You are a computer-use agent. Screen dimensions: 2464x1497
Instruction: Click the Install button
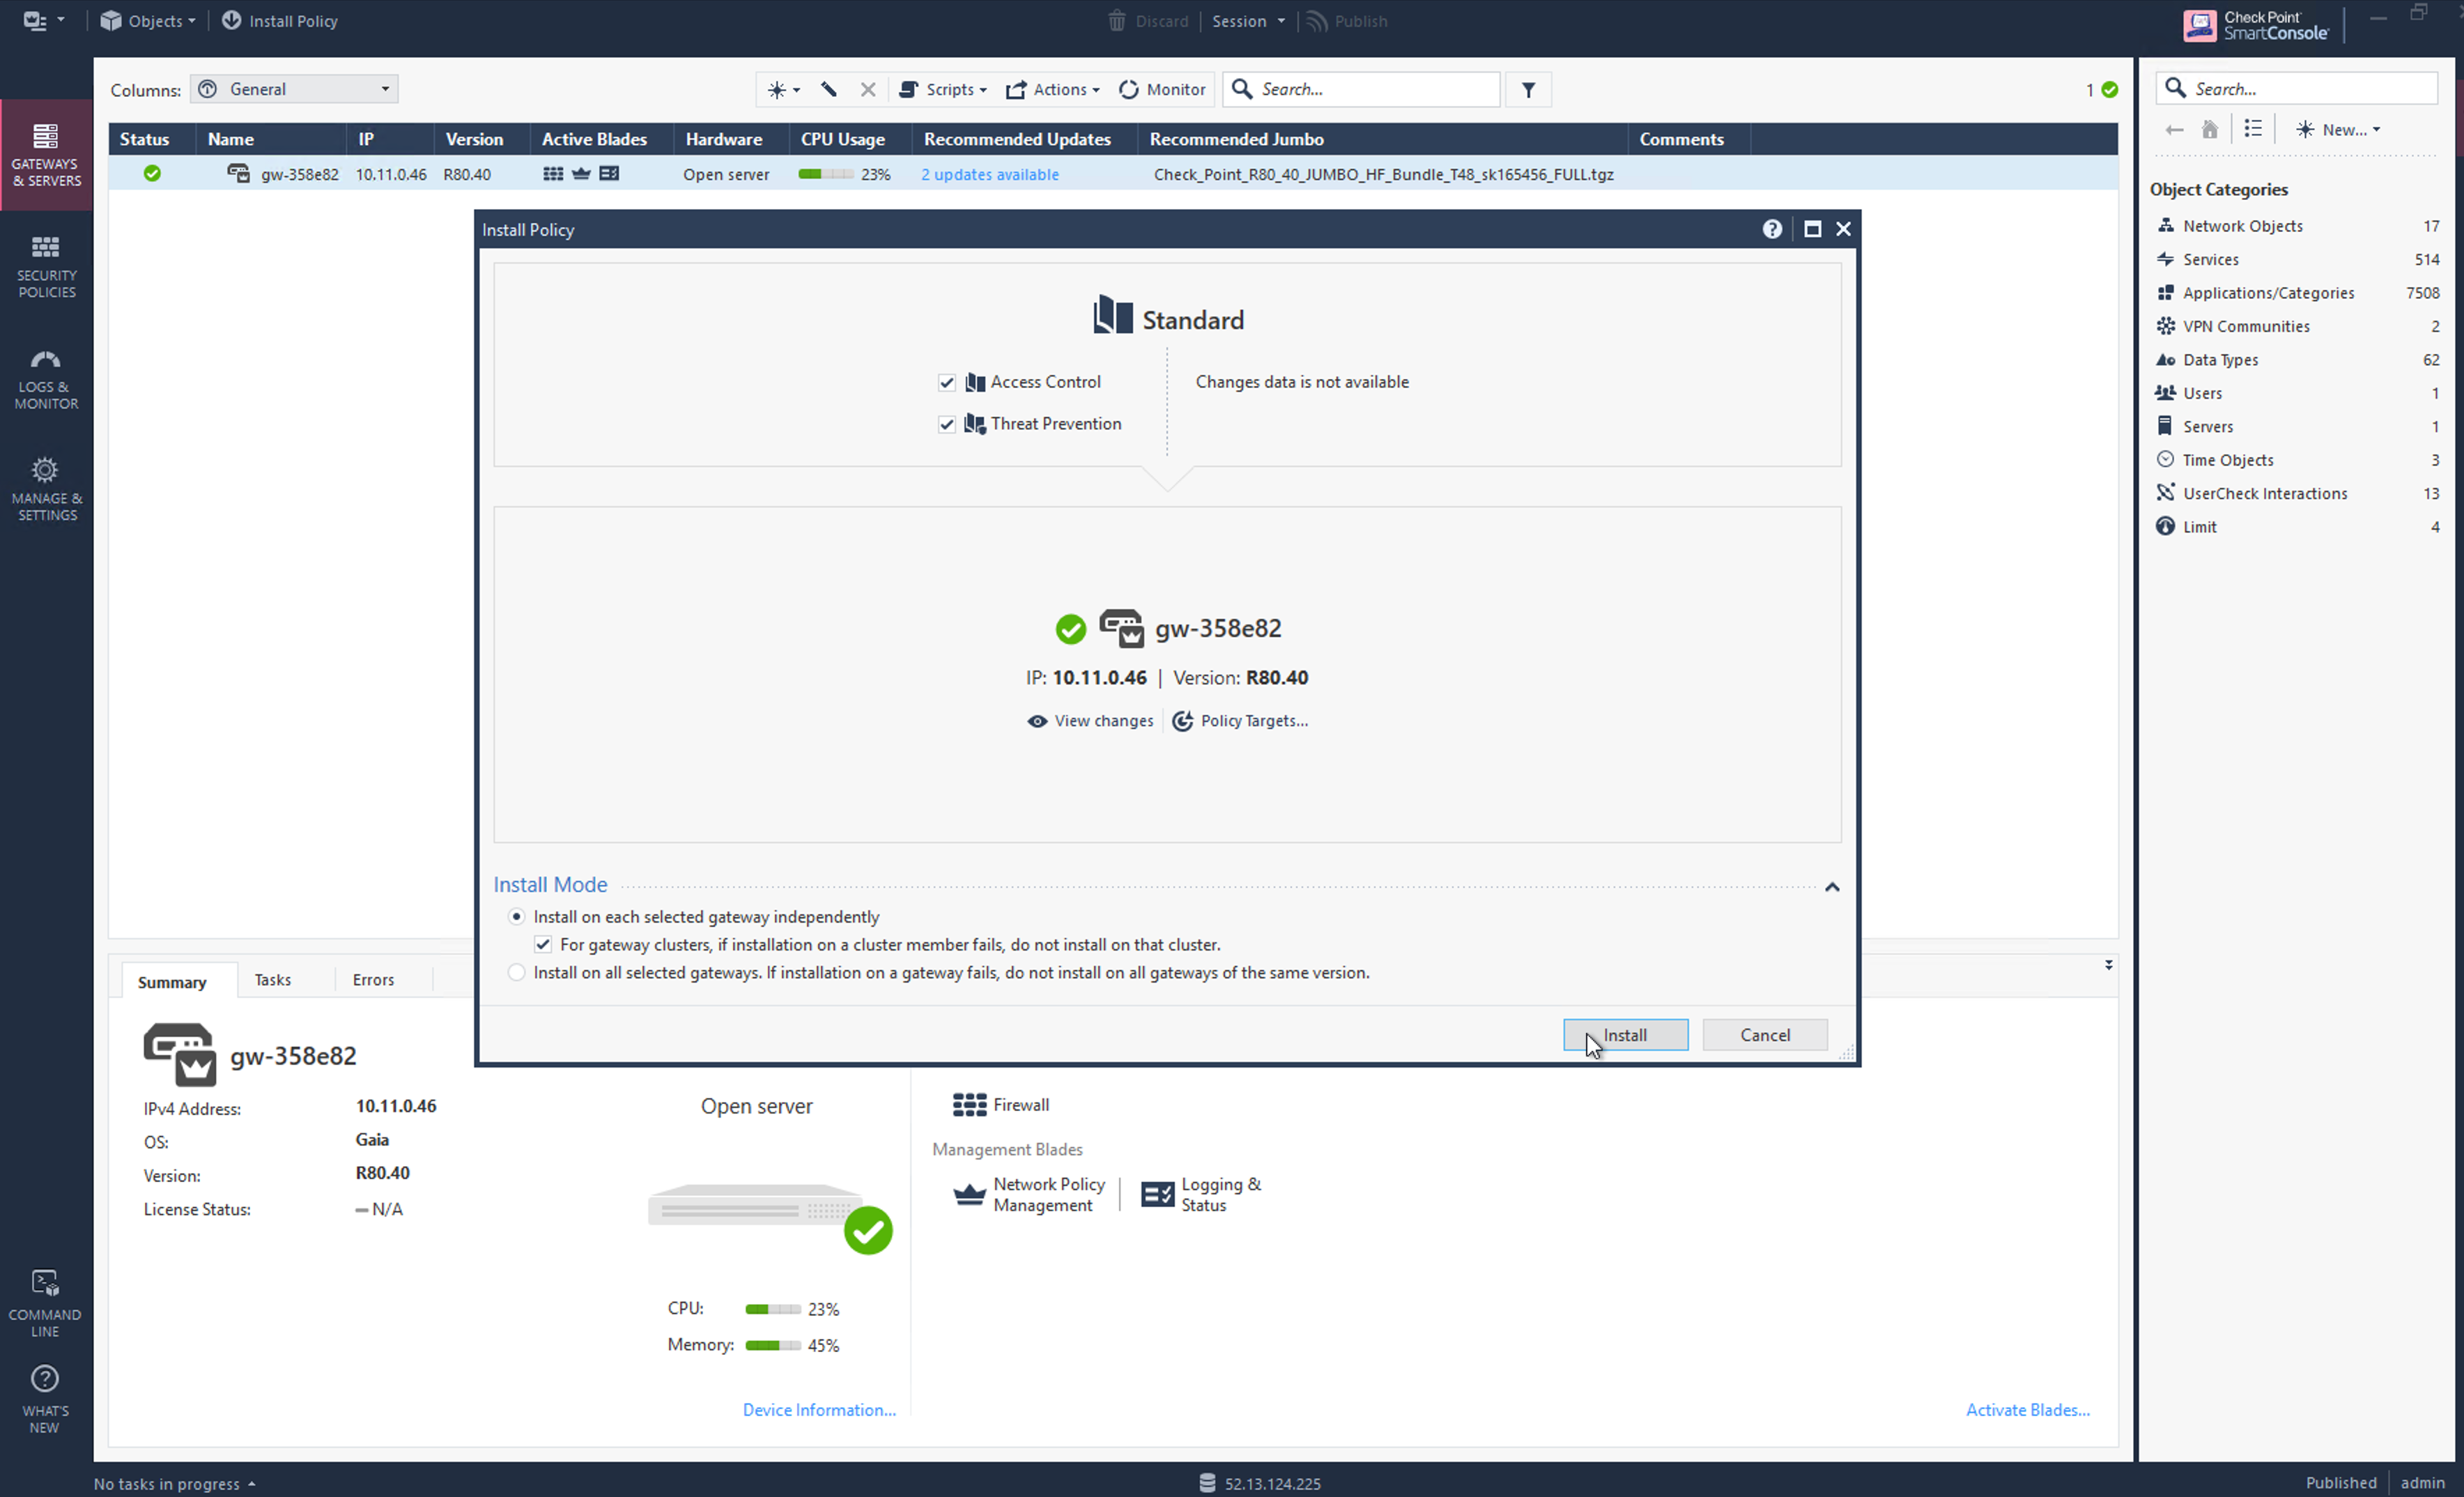1624,1034
